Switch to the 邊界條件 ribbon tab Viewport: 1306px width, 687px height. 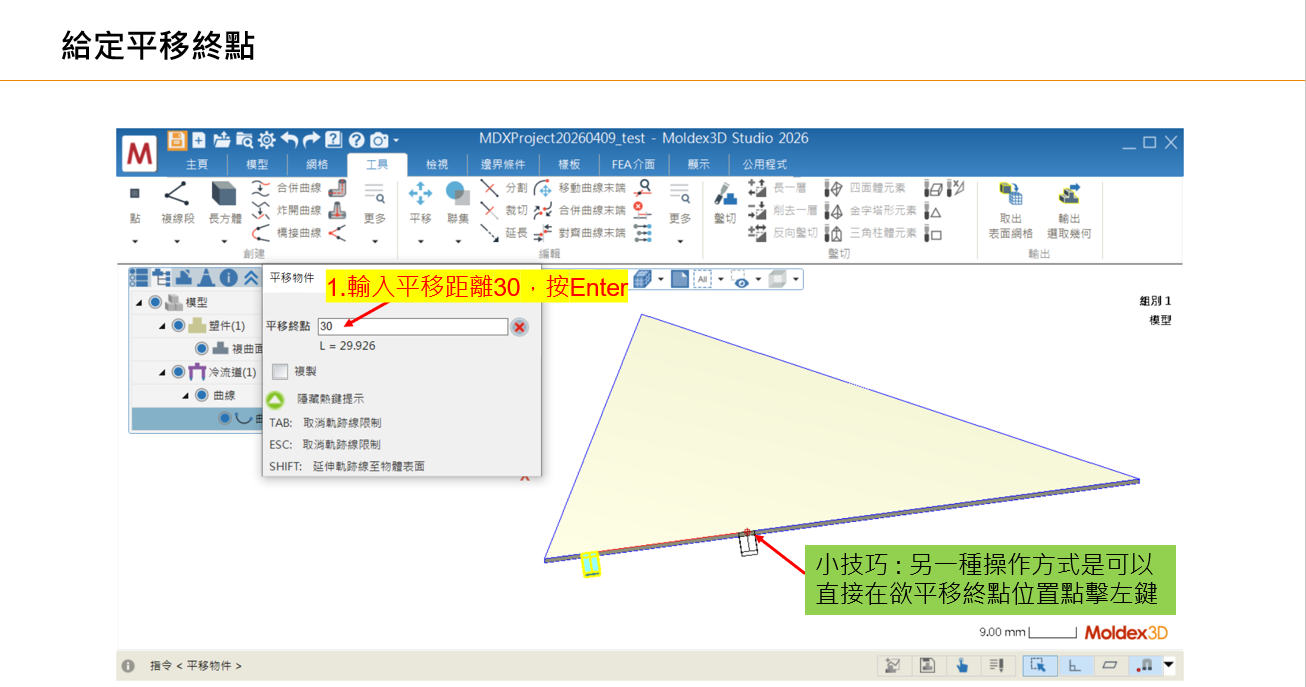[x=504, y=164]
